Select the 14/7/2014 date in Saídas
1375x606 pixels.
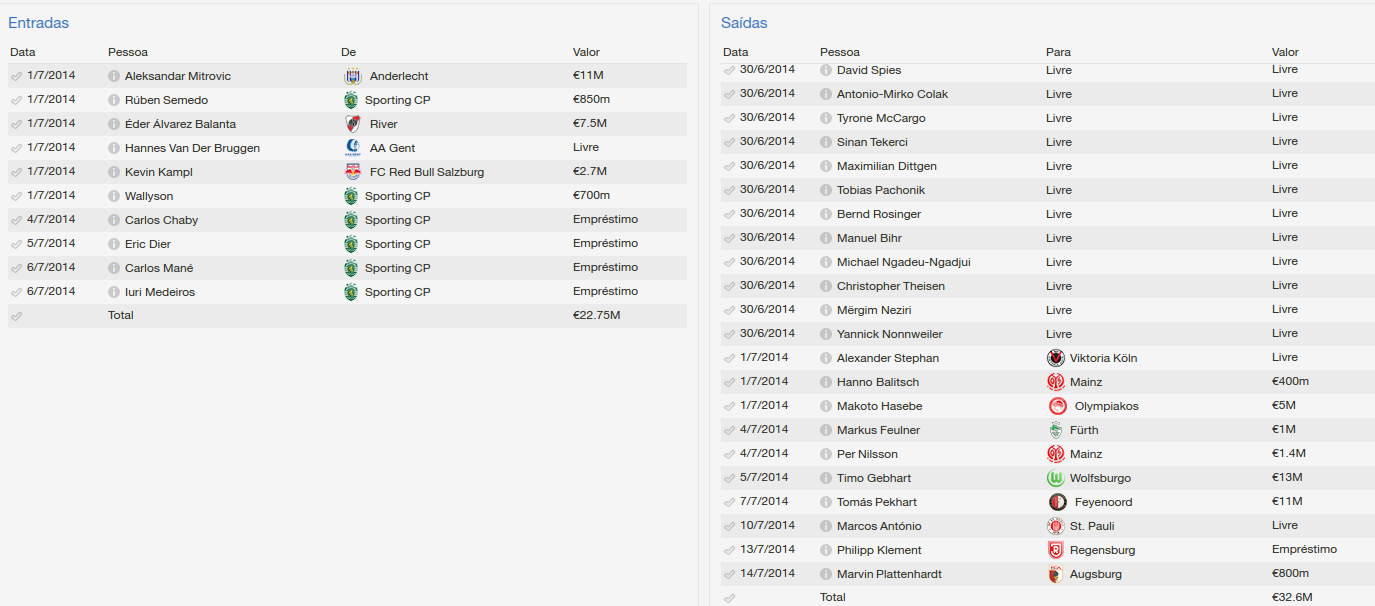click(767, 574)
